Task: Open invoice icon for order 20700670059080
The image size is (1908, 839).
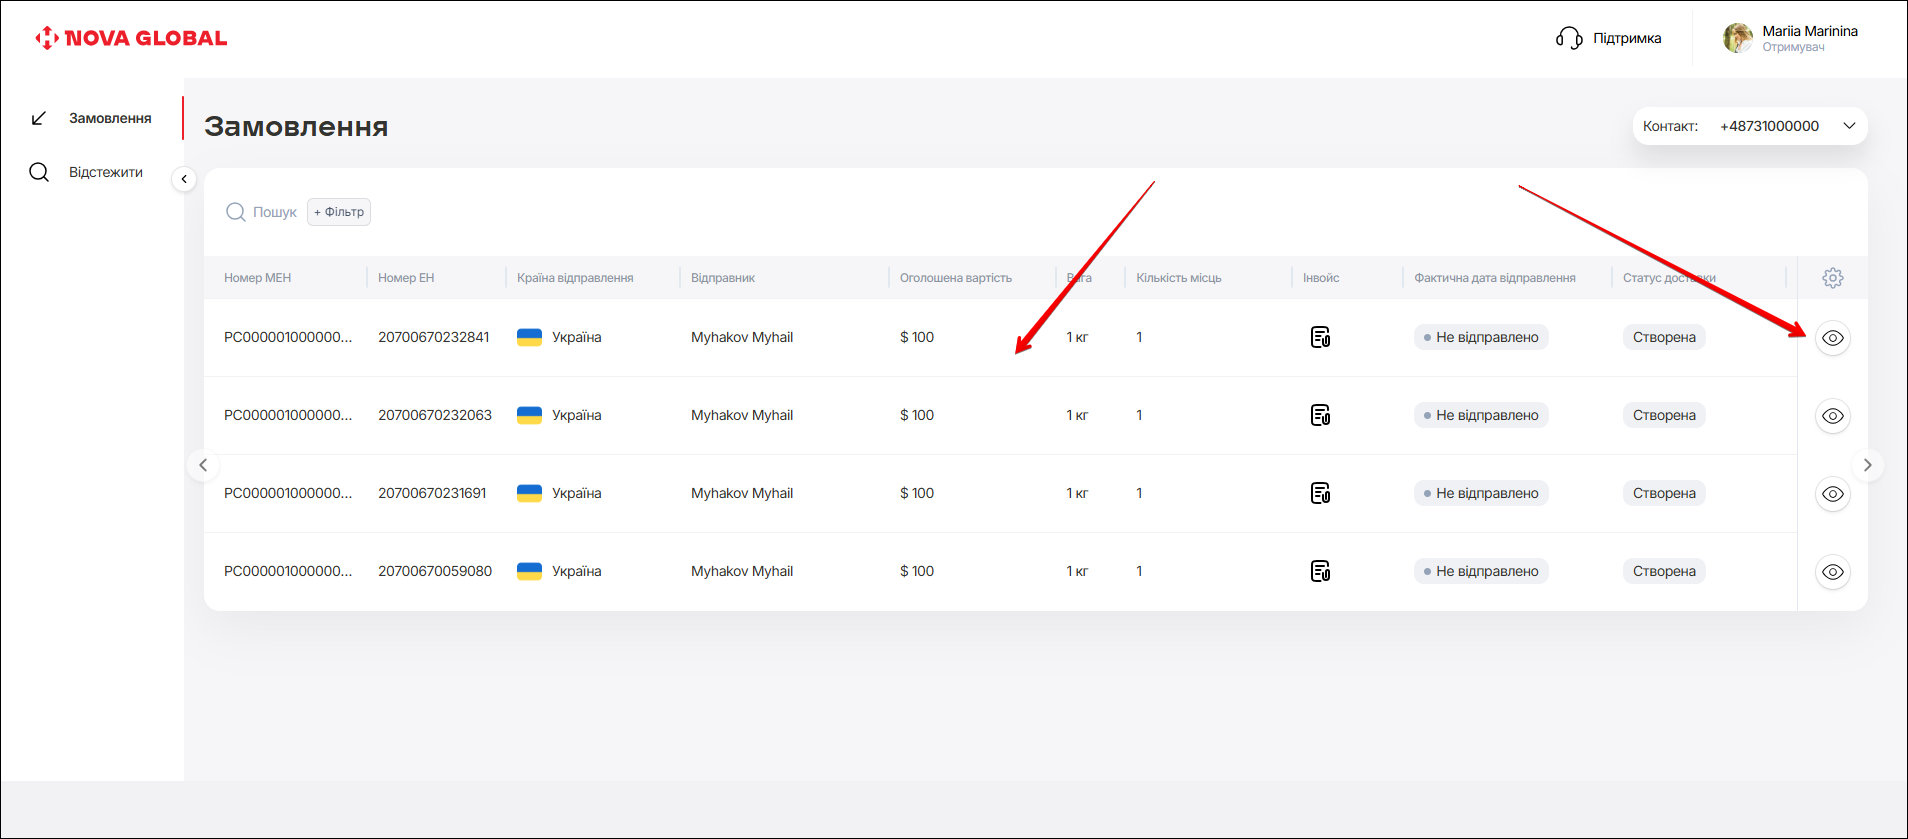Action: (1320, 572)
